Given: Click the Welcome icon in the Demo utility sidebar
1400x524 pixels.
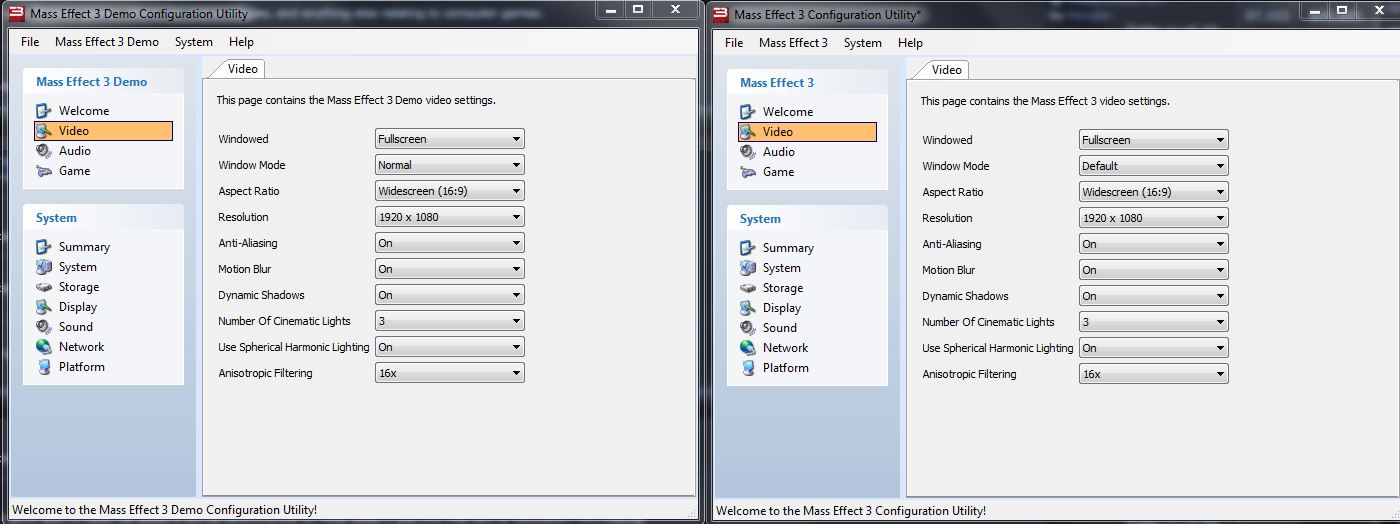Looking at the screenshot, I should click(x=44, y=111).
